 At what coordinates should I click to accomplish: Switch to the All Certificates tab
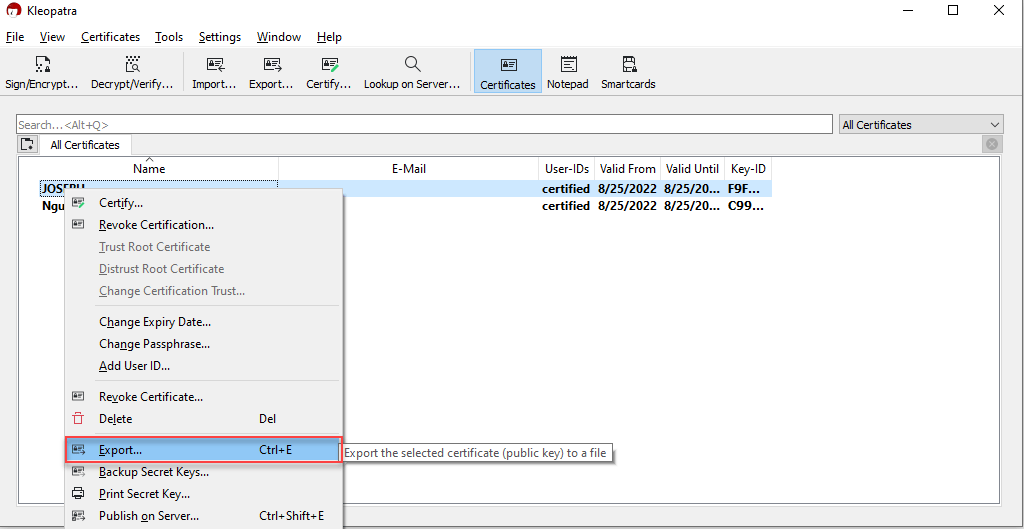pyautogui.click(x=85, y=145)
